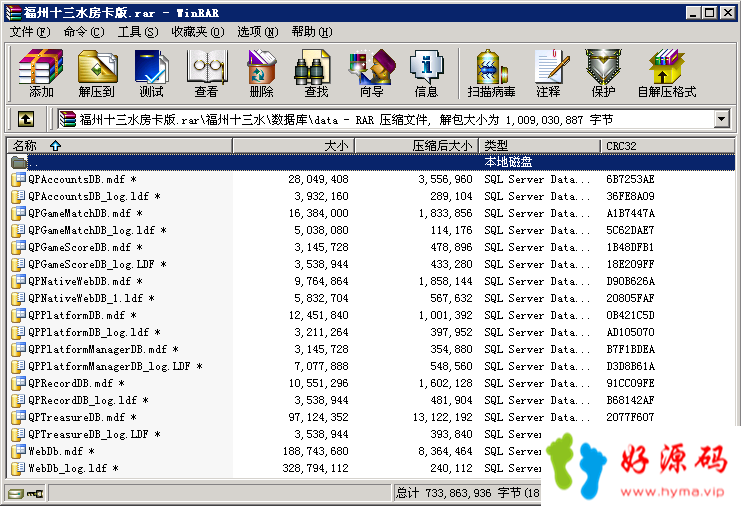Open the Commands (命令) menu
The width and height of the screenshot is (741, 506).
coord(84,32)
